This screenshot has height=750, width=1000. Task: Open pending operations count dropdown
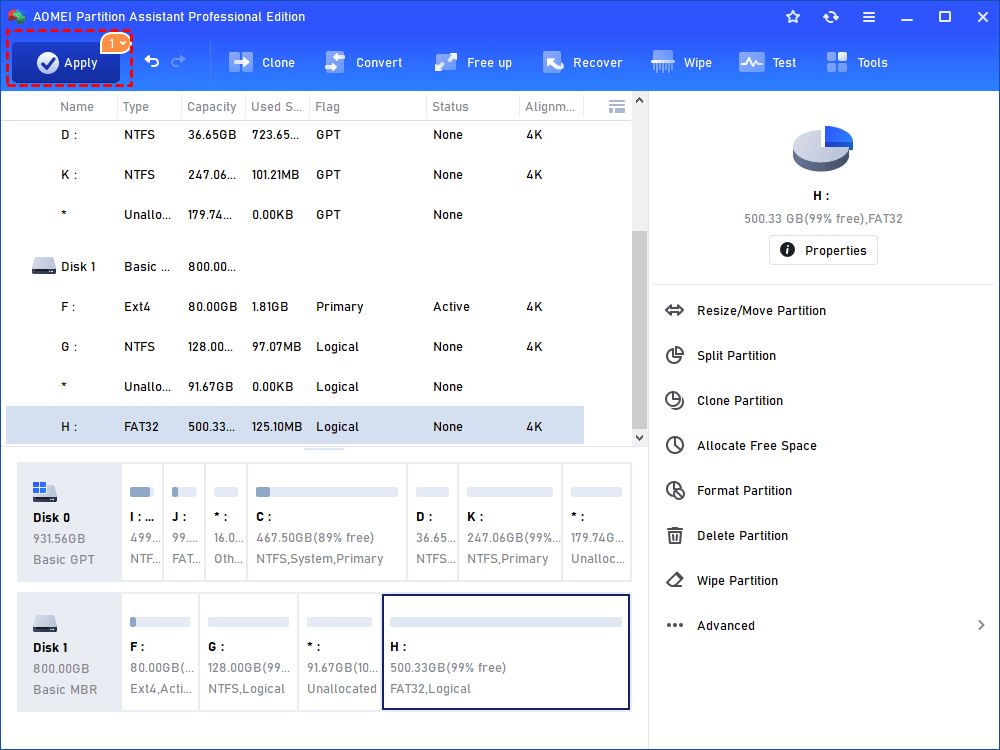click(115, 43)
